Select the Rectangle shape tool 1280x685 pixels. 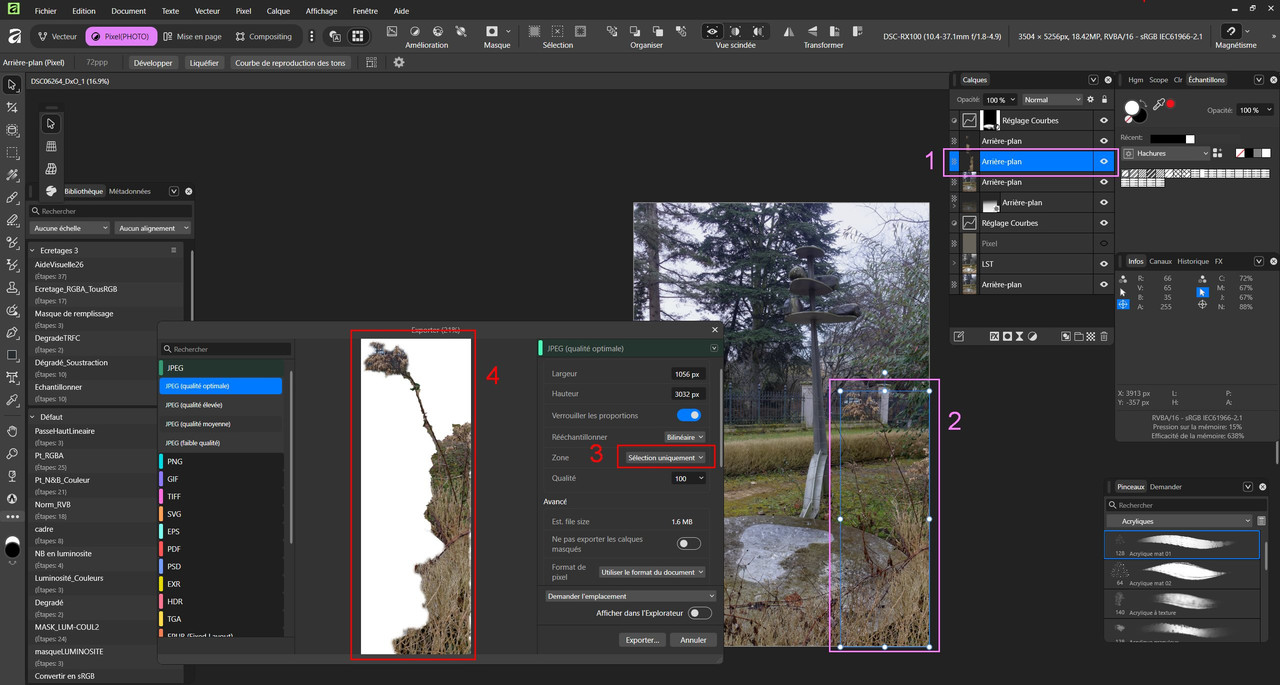click(x=12, y=355)
